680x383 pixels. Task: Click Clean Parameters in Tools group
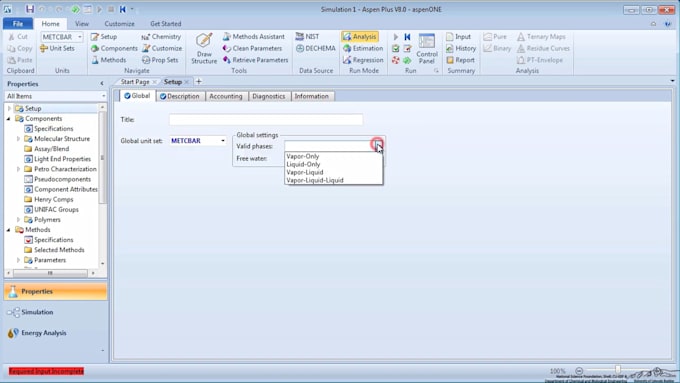tap(252, 49)
